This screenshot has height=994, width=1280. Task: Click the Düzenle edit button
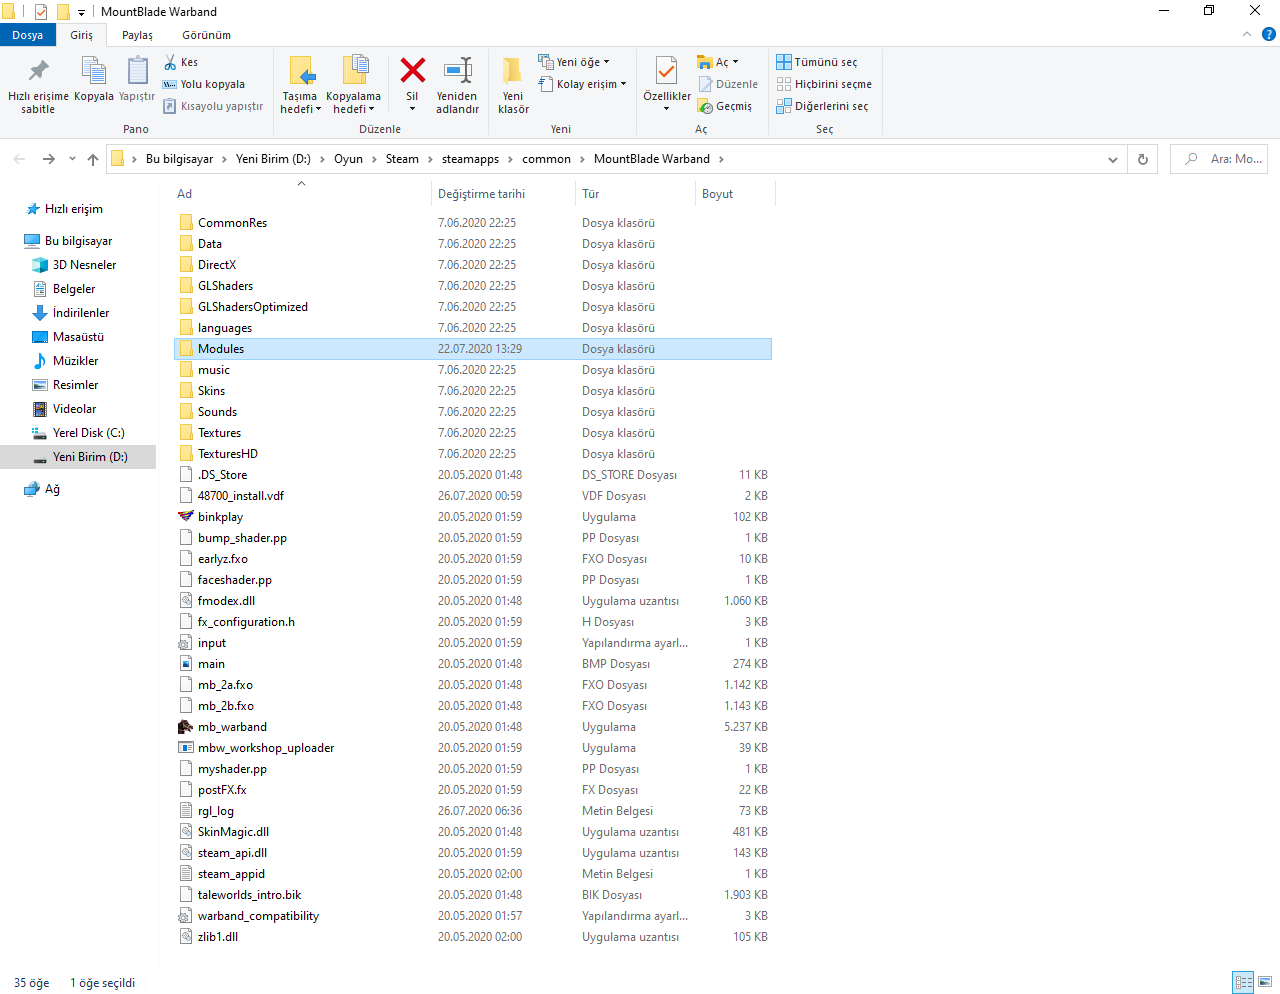[728, 84]
